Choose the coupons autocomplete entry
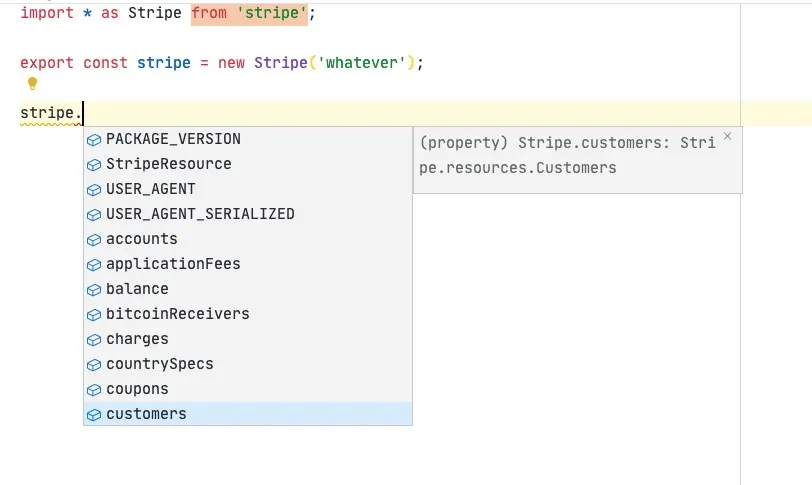 (x=137, y=389)
